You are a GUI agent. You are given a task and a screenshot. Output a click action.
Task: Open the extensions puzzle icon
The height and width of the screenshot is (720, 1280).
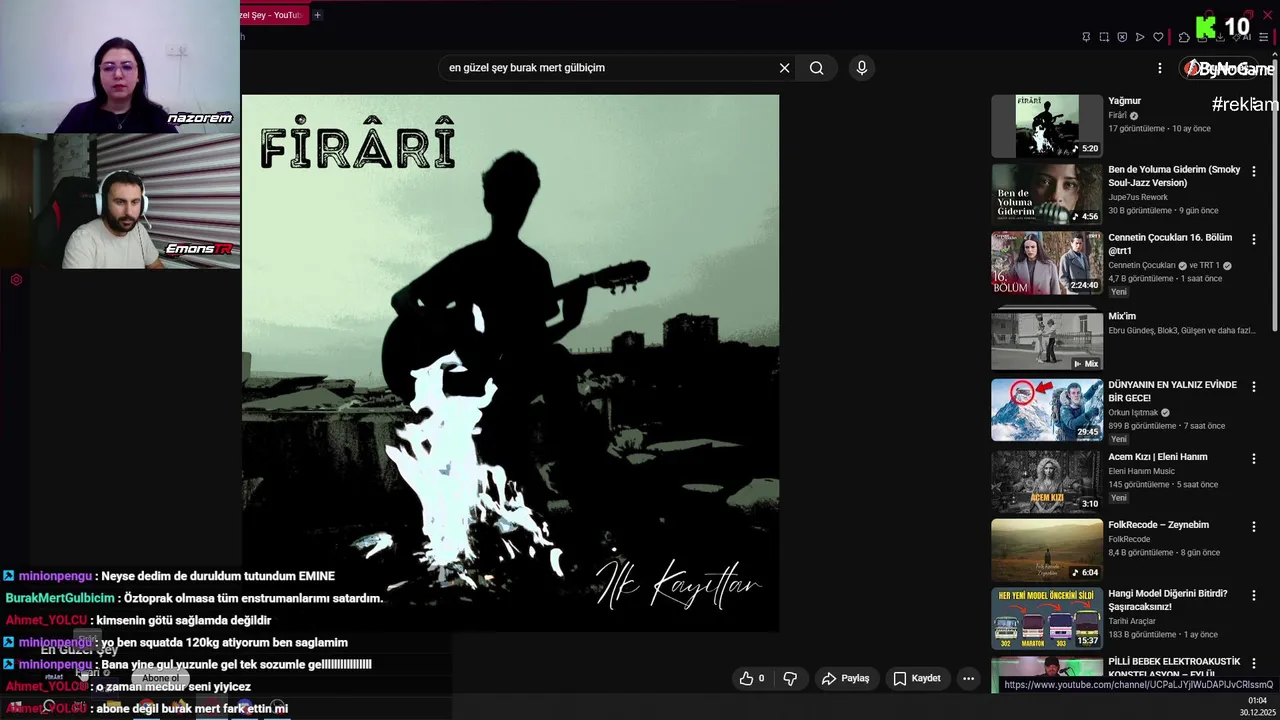[1184, 37]
